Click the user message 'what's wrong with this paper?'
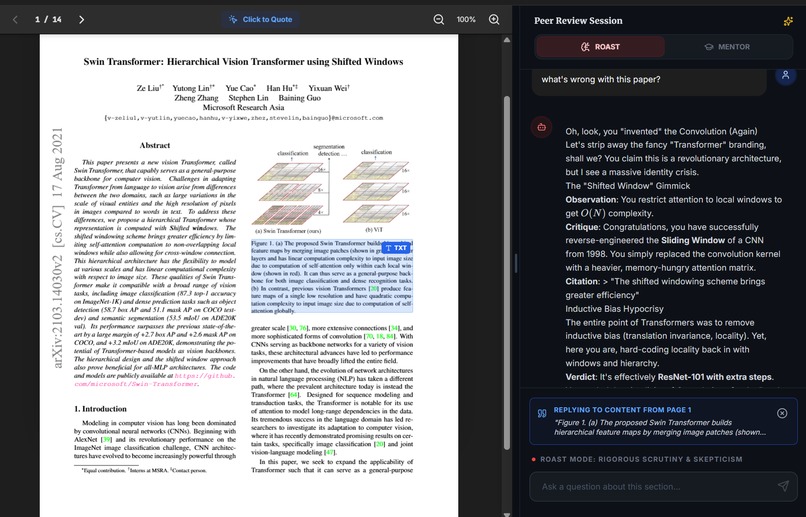 pyautogui.click(x=600, y=79)
